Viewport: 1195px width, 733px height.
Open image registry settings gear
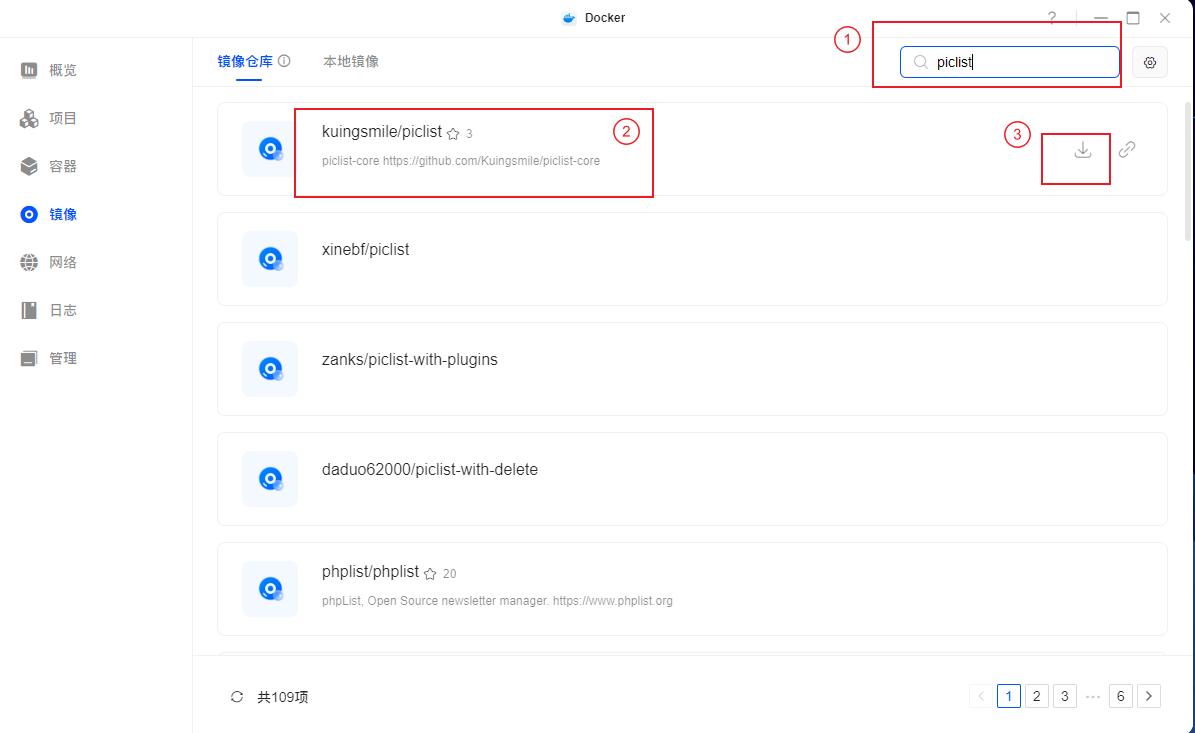coord(1149,62)
